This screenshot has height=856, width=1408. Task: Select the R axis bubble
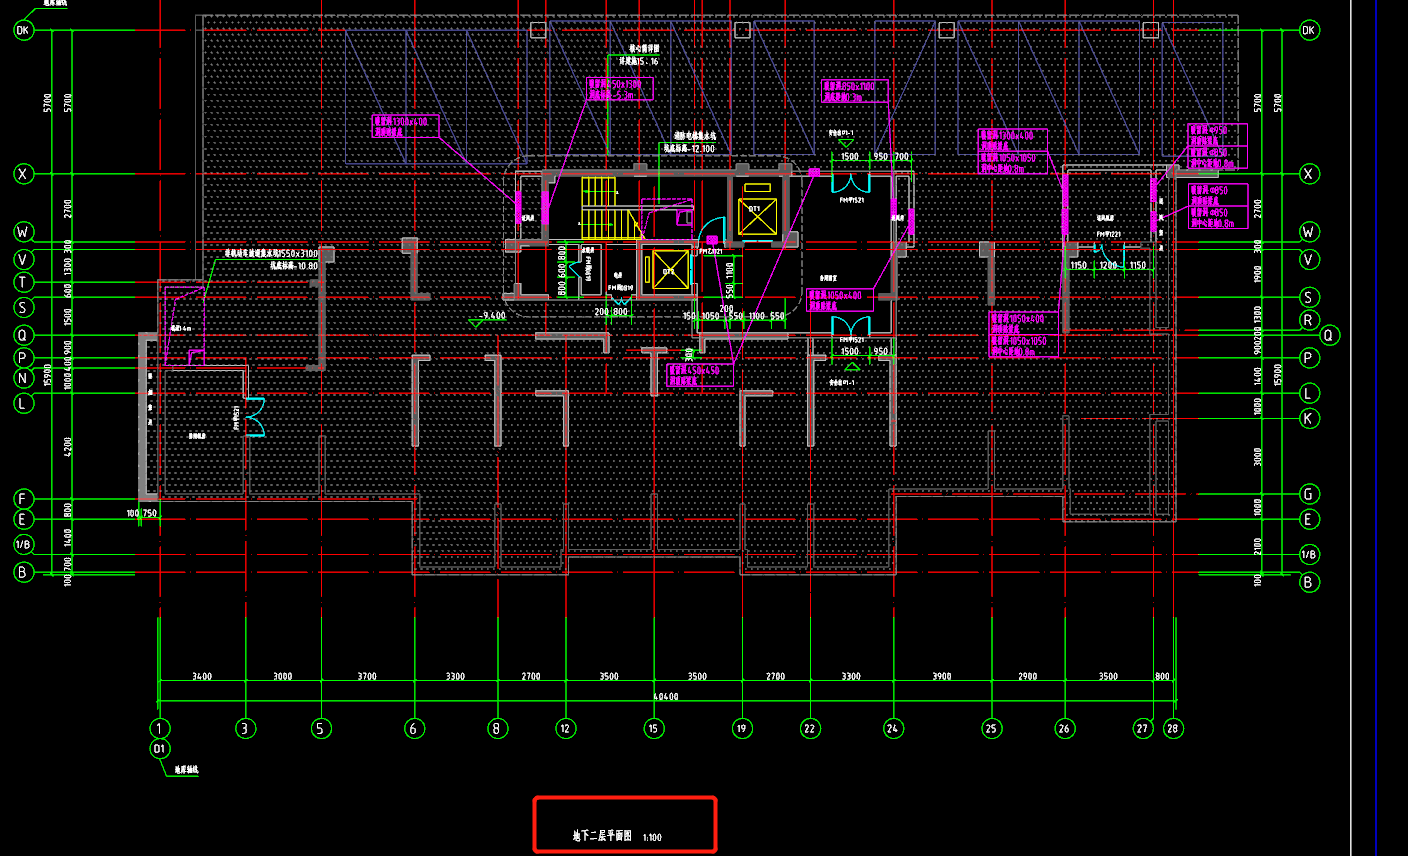click(1309, 320)
